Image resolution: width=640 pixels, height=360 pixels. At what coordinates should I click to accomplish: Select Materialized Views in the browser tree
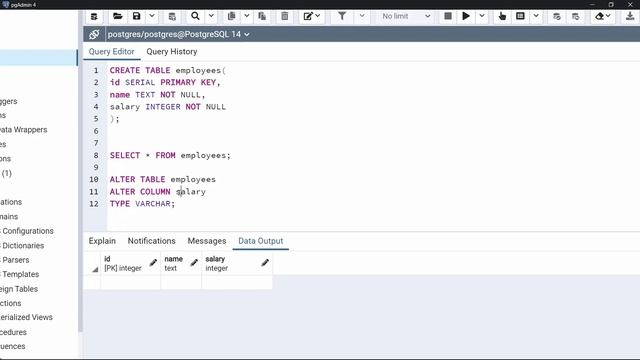tap(26, 317)
